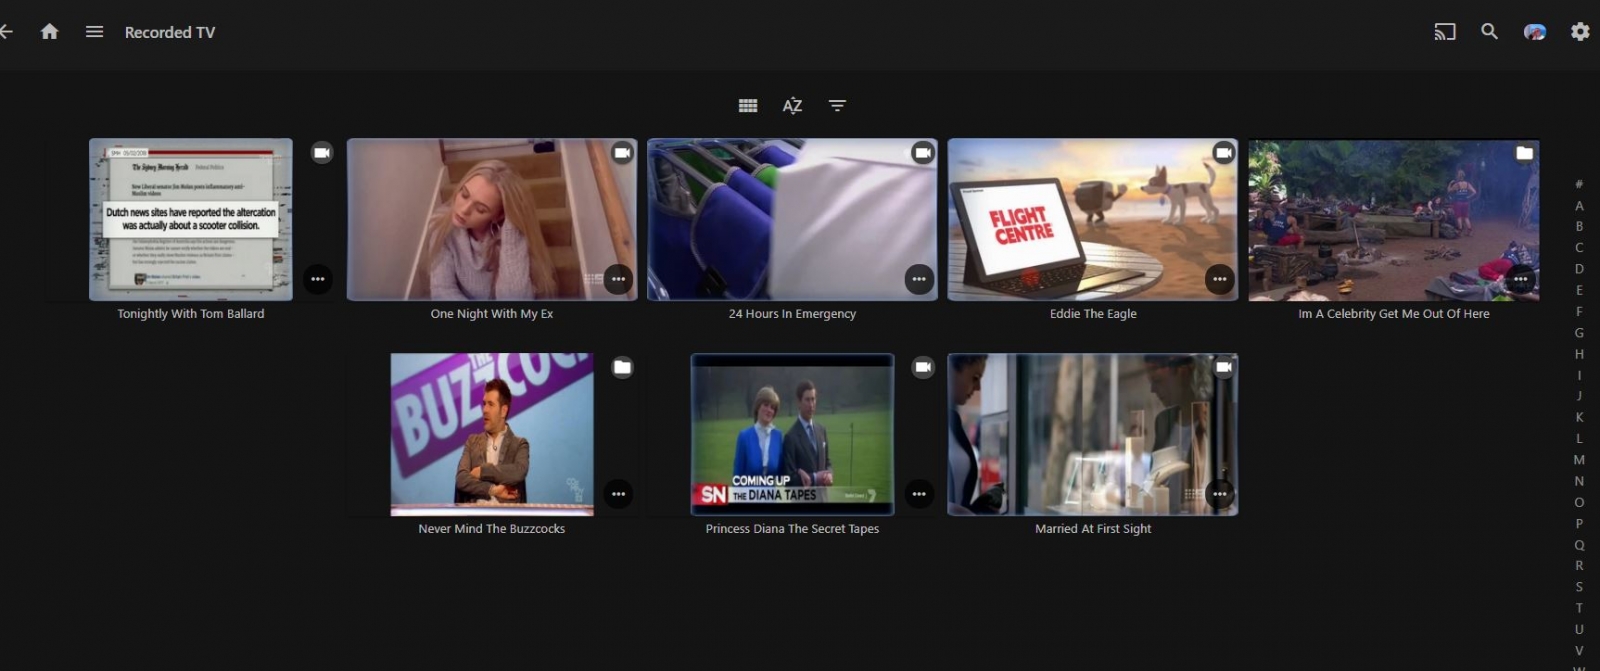Click video camera icon on Princess Diana card

tap(922, 368)
